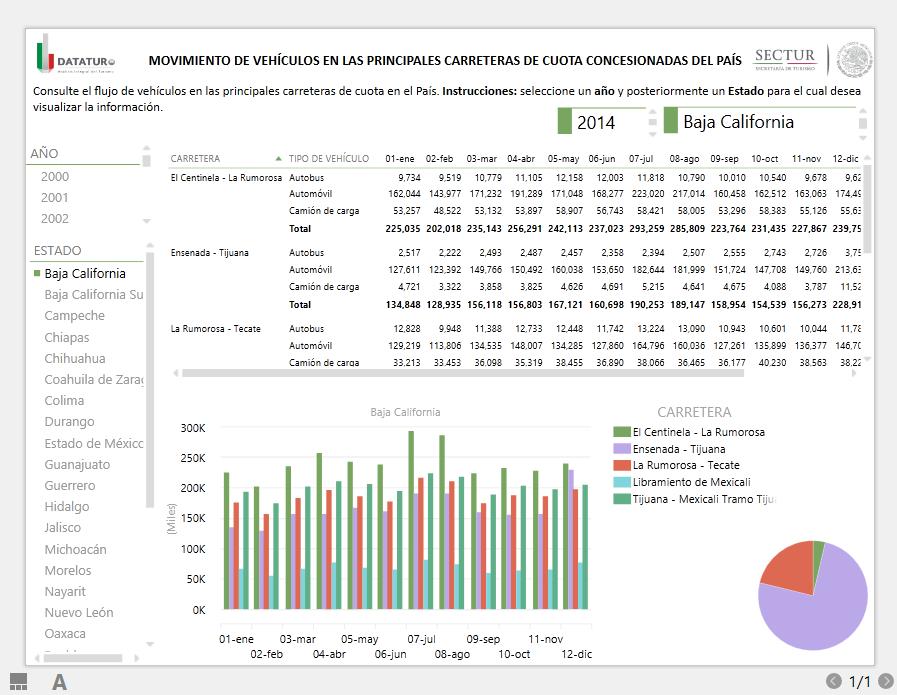
Task: Click the 'A' text icon in bottom bar
Action: [x=59, y=681]
